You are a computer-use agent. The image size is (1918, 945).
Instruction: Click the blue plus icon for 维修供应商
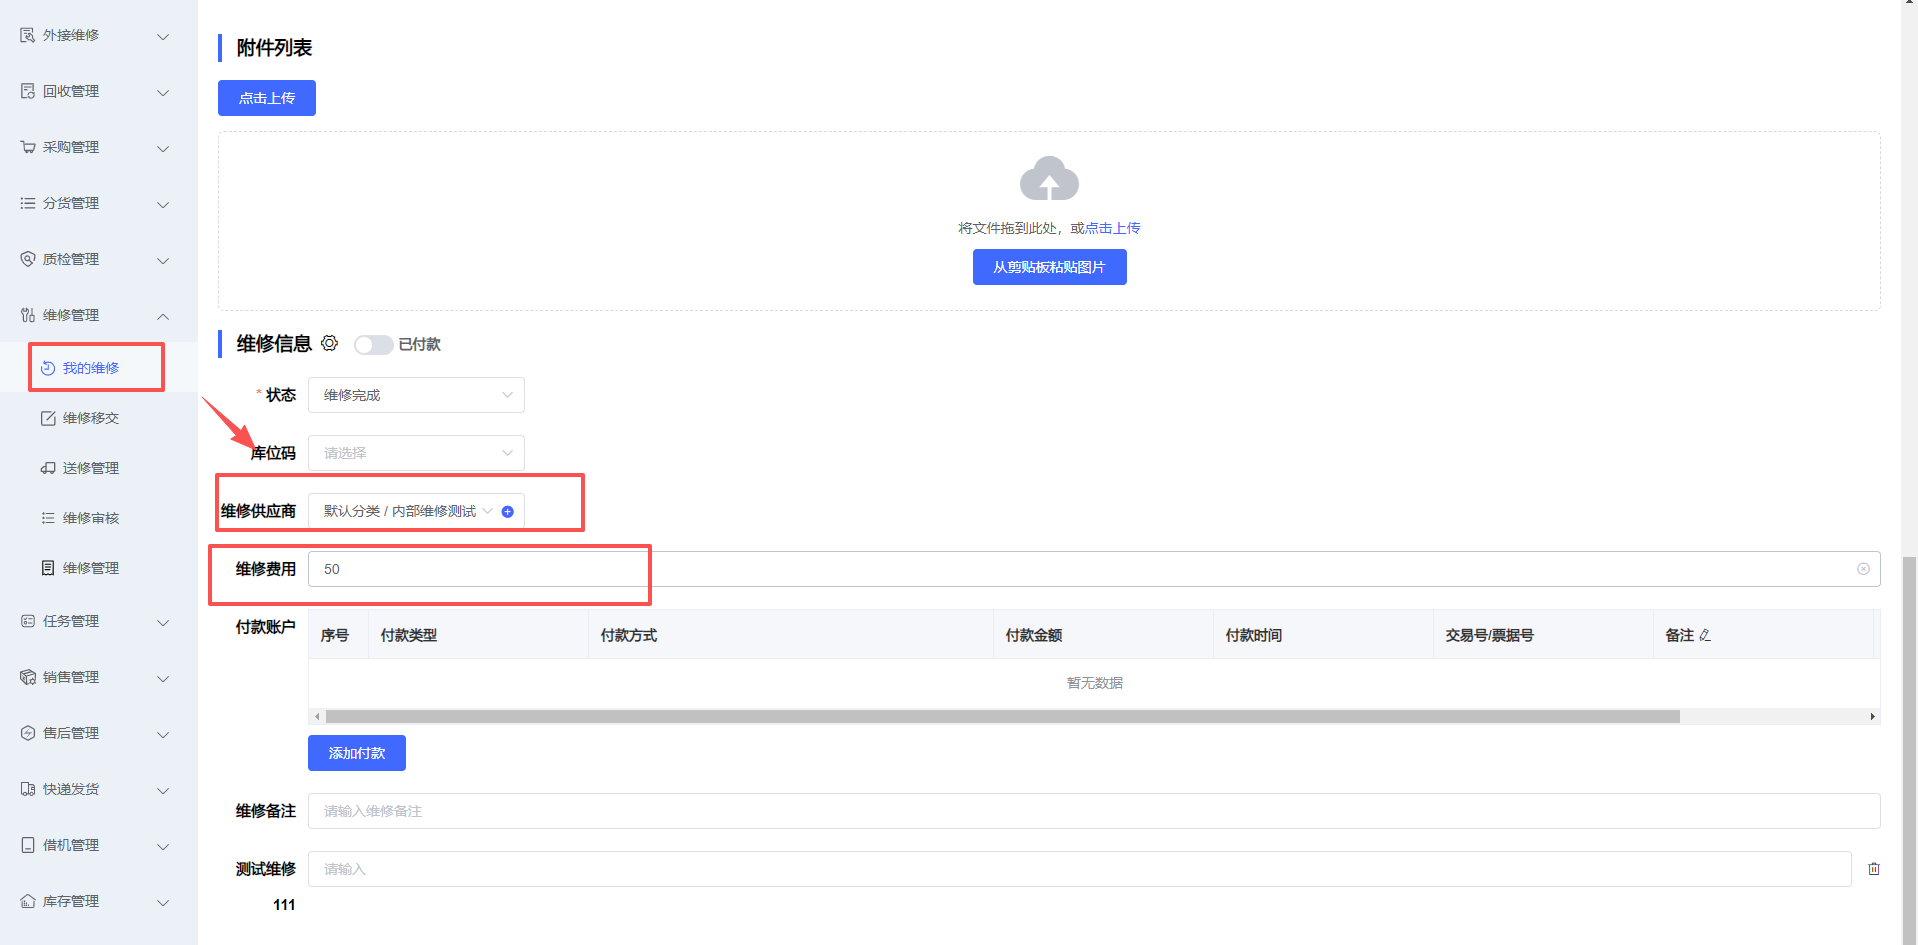(508, 512)
